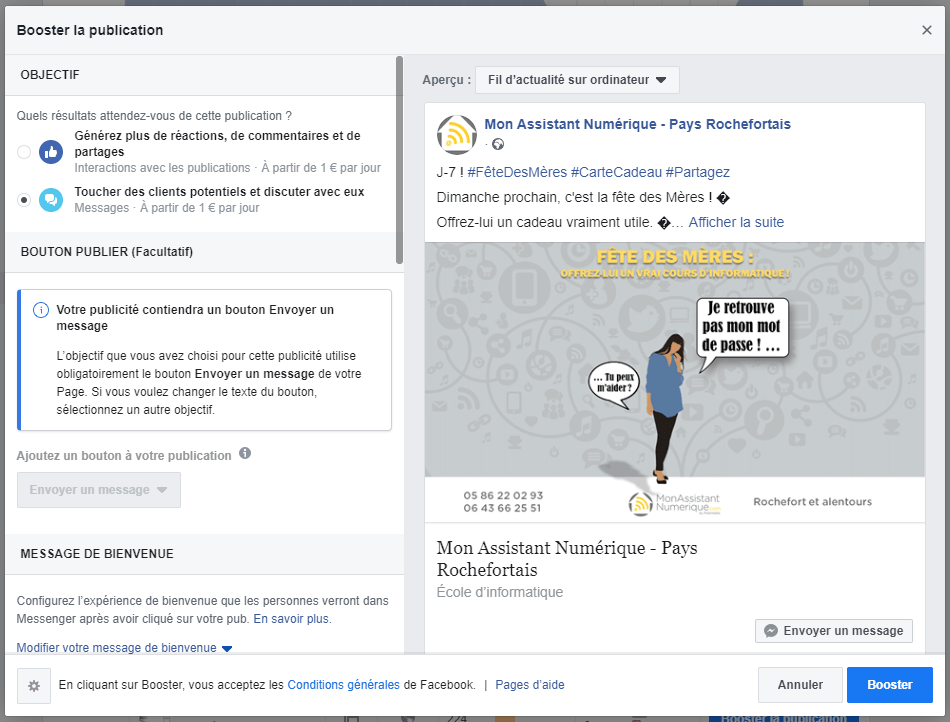The width and height of the screenshot is (950, 722).
Task: Click the info icon next to 'Ajoutez un bouton'
Action: click(x=245, y=454)
